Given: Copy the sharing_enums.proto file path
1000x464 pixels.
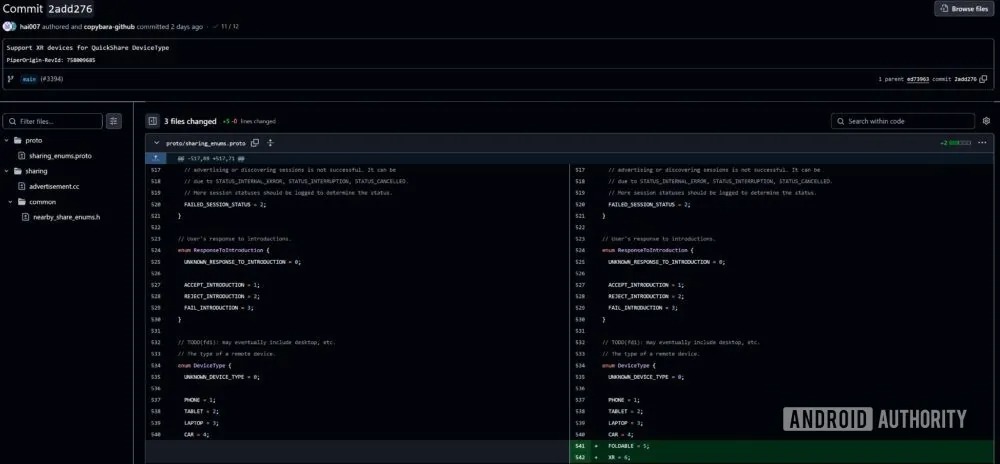Looking at the screenshot, I should (x=256, y=143).
